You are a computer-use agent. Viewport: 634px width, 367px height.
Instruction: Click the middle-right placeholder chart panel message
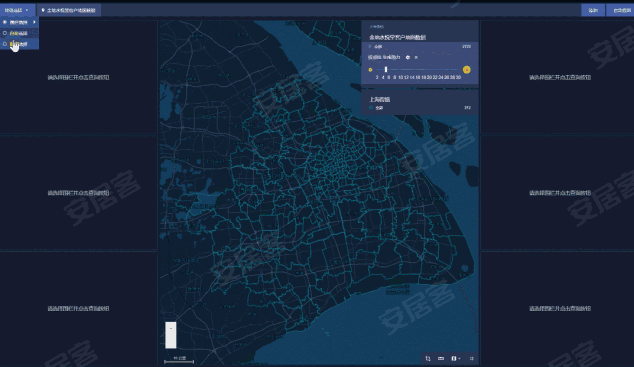pyautogui.click(x=560, y=193)
